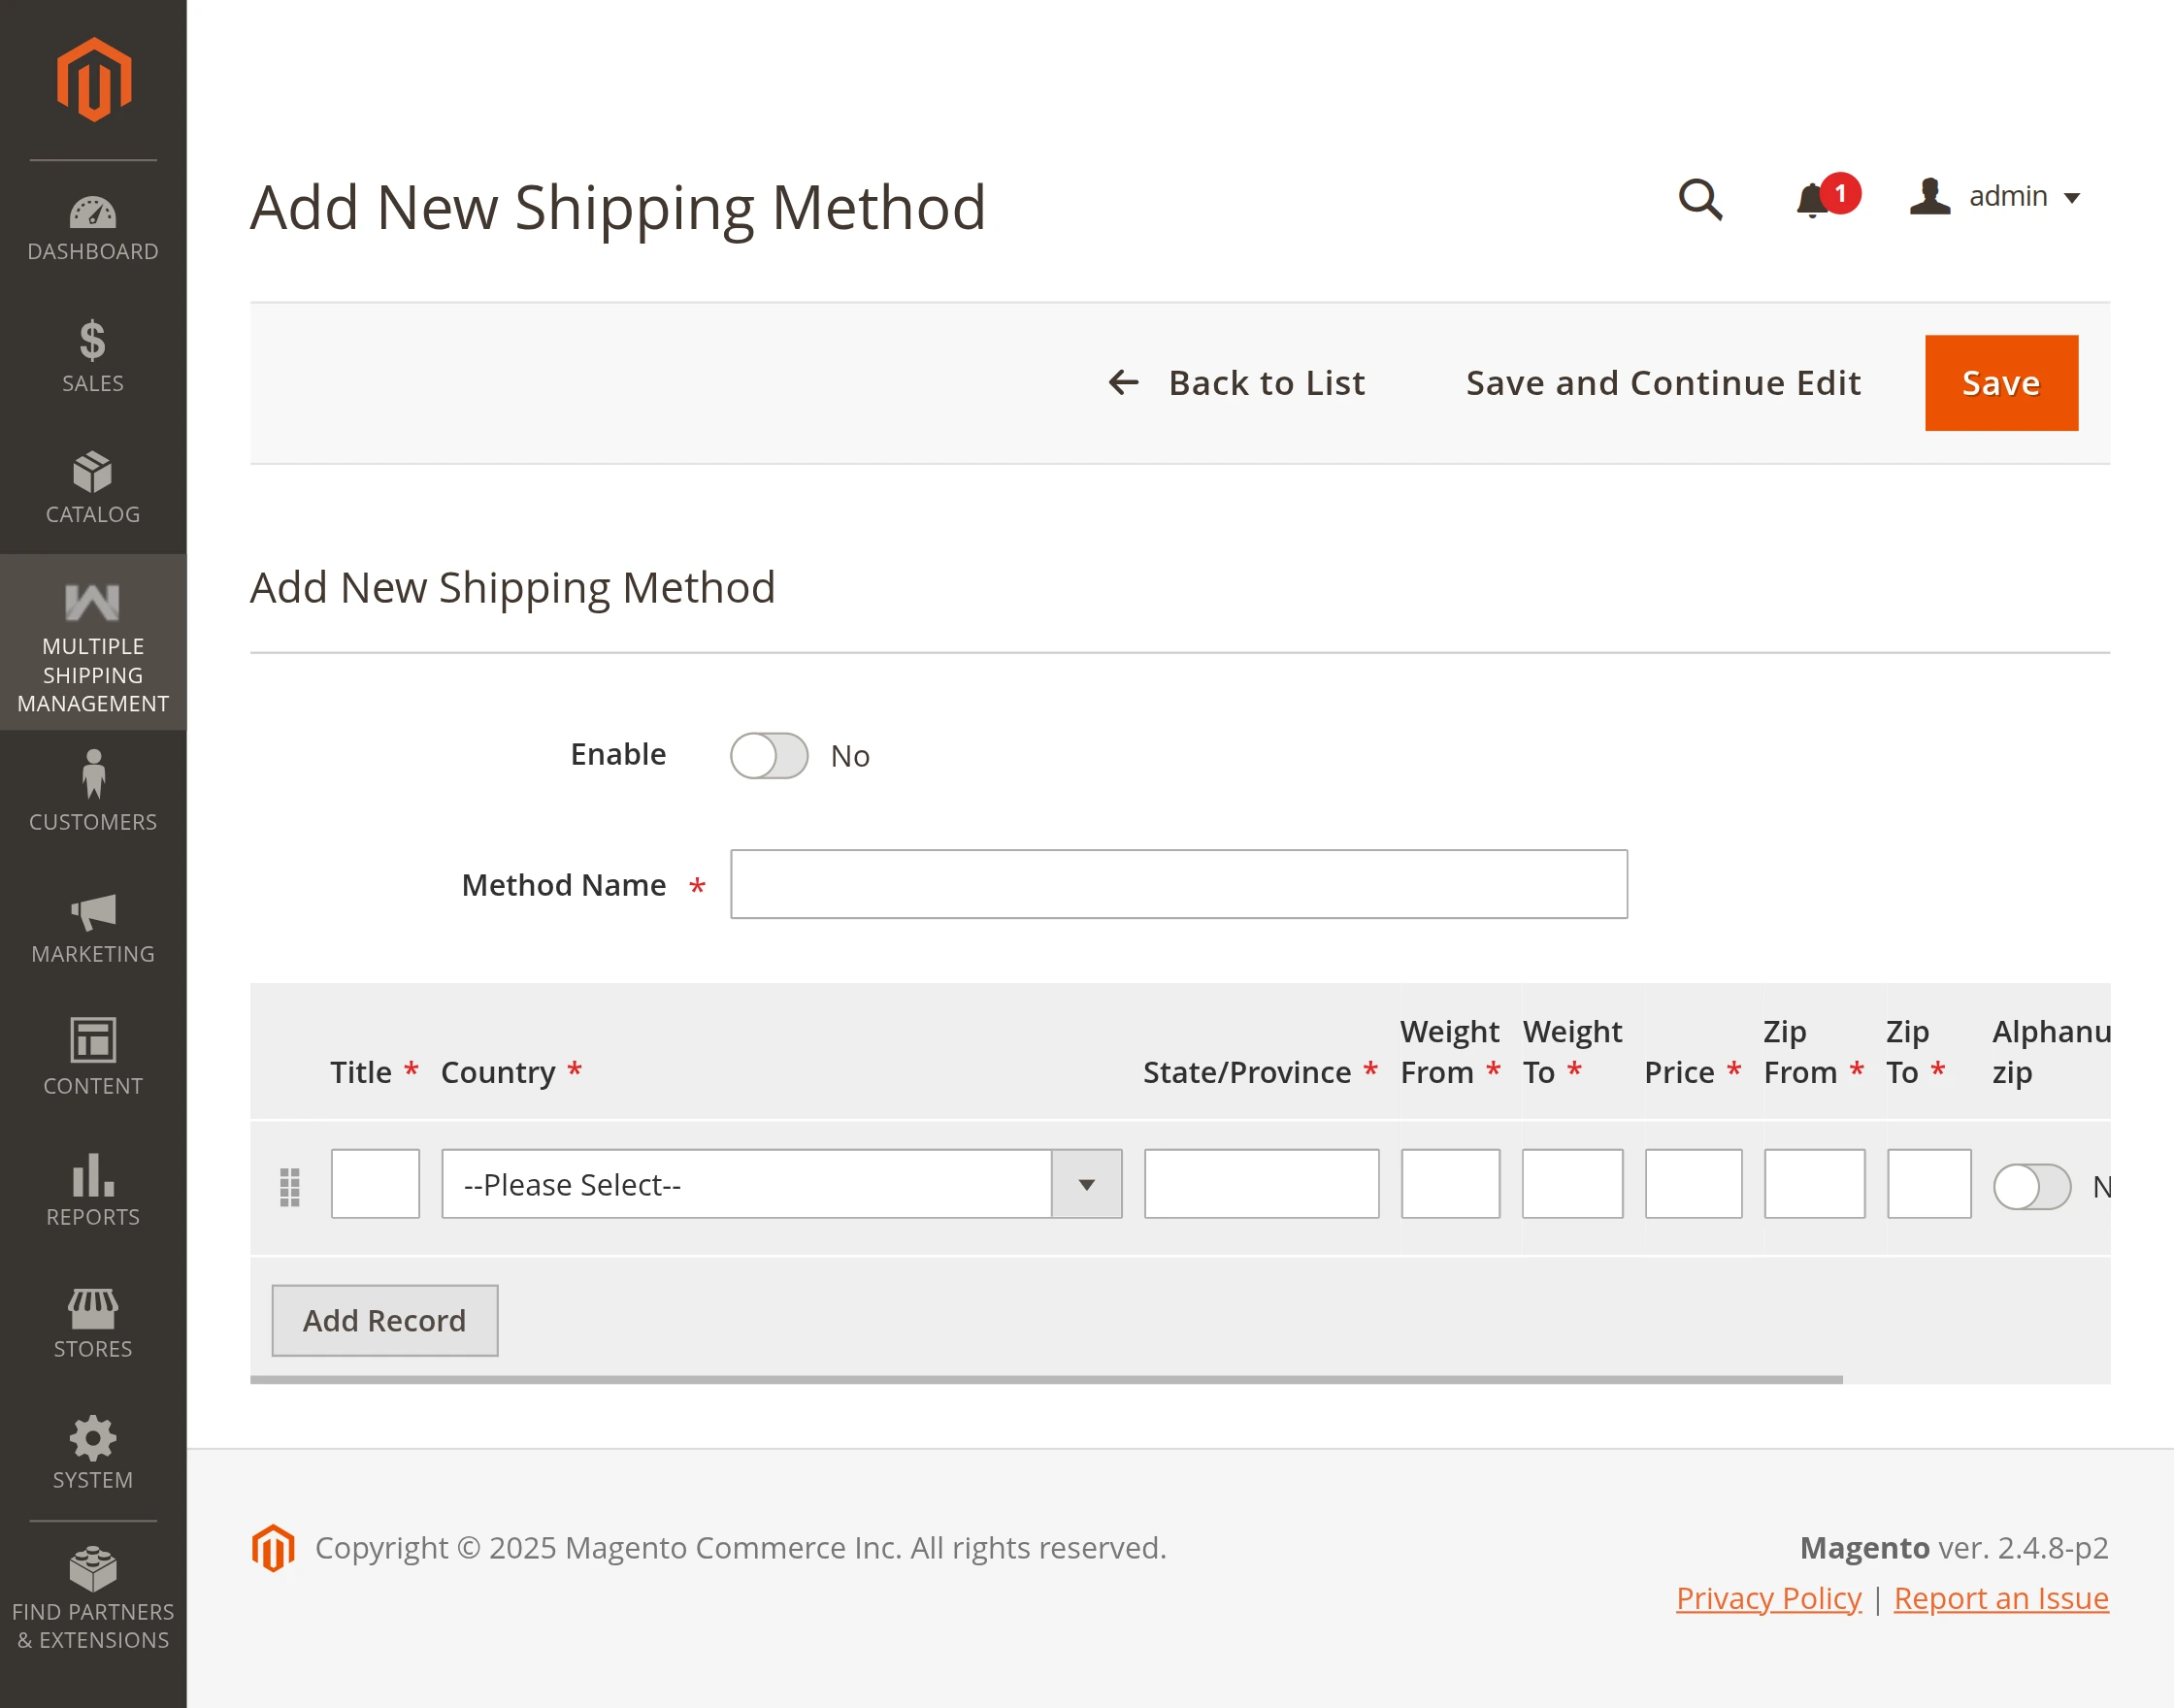This screenshot has height=1708, width=2174.
Task: Click the Magento logo in the sidebar
Action: [x=93, y=79]
